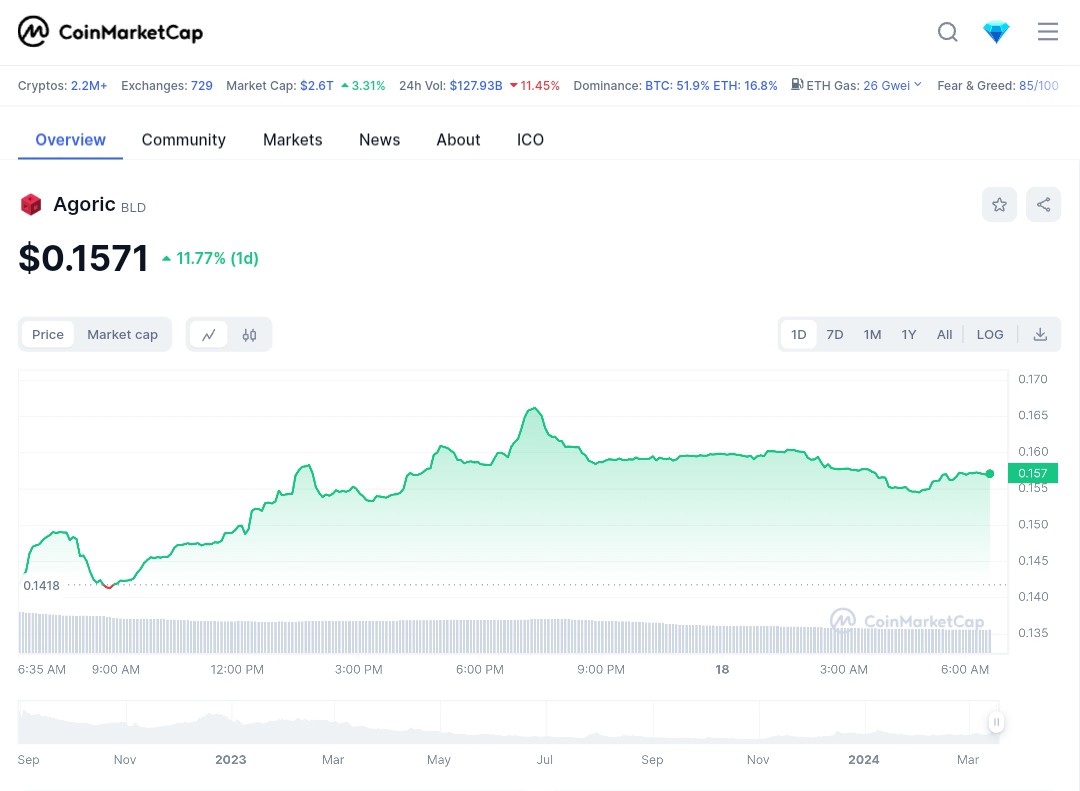The width and height of the screenshot is (1080, 791).
Task: Open the Overview tab
Action: 70,140
